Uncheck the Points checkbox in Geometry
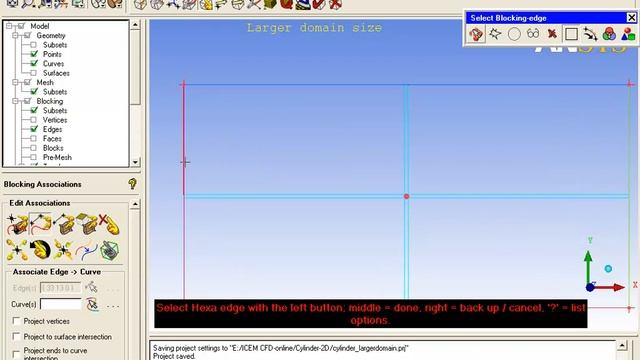The image size is (640, 360). [34, 54]
